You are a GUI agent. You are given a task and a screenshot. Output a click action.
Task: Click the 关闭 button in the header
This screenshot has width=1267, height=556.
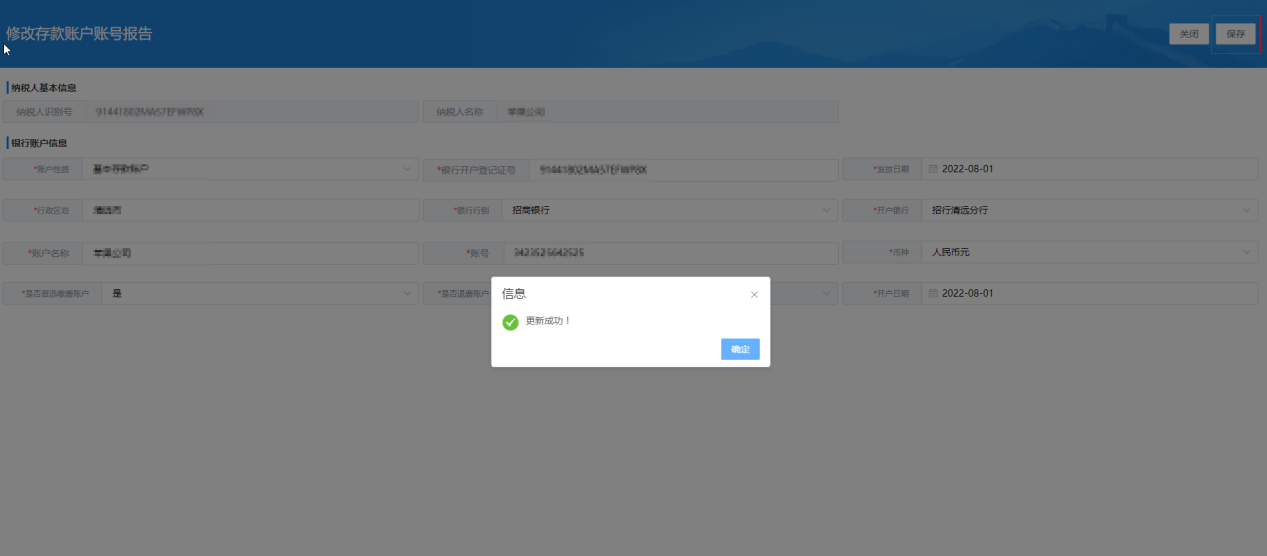[x=1189, y=34]
